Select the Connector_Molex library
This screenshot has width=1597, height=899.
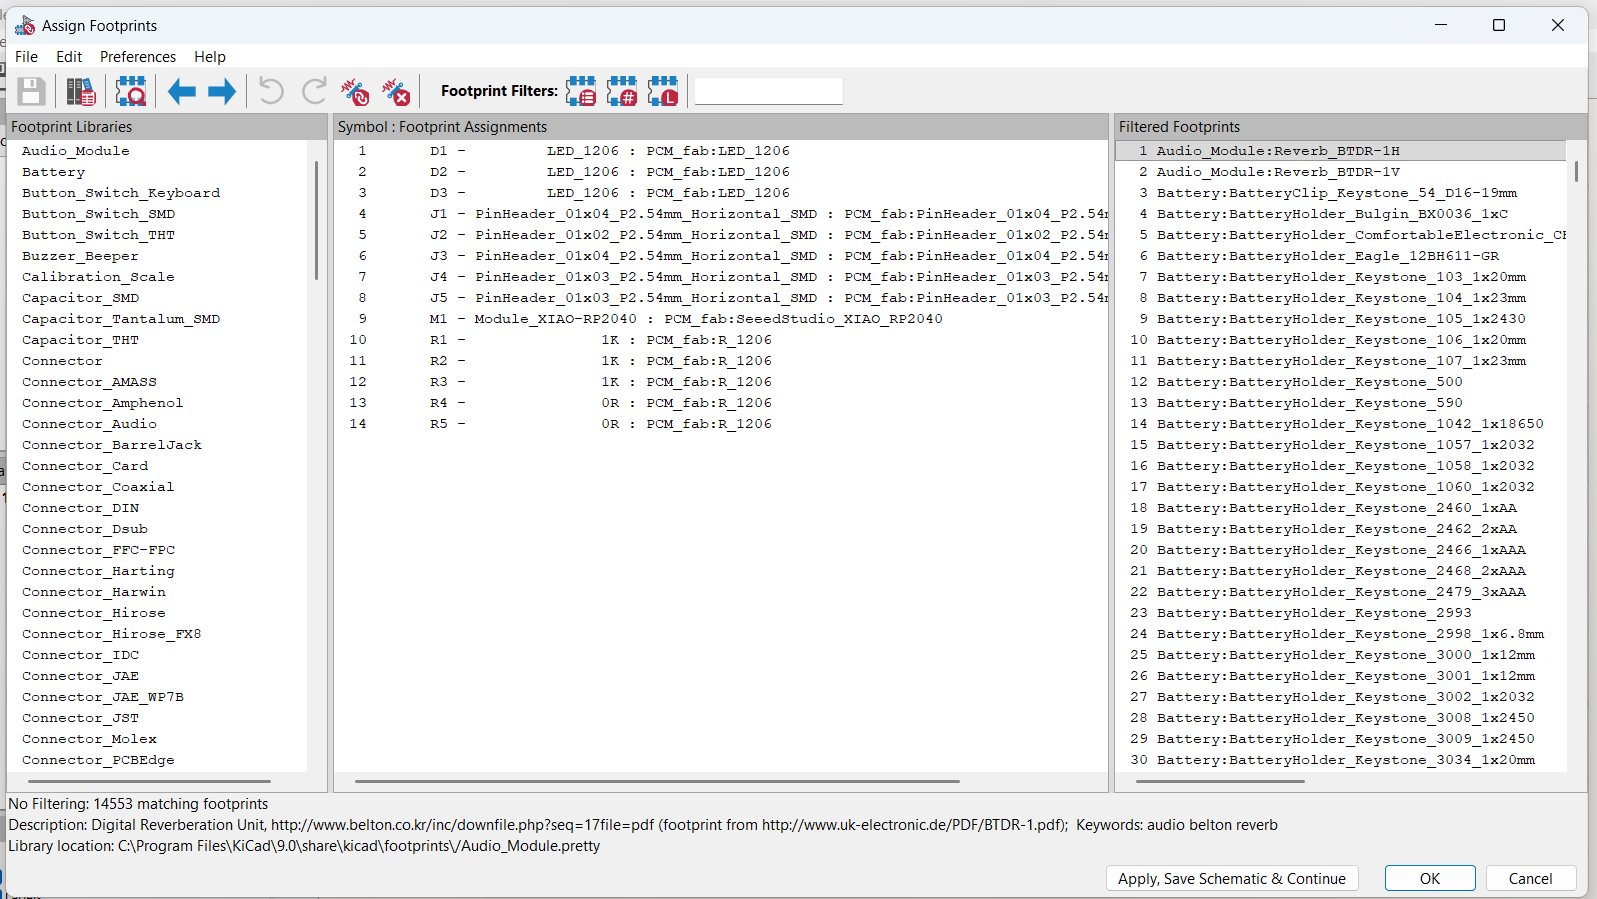point(90,739)
